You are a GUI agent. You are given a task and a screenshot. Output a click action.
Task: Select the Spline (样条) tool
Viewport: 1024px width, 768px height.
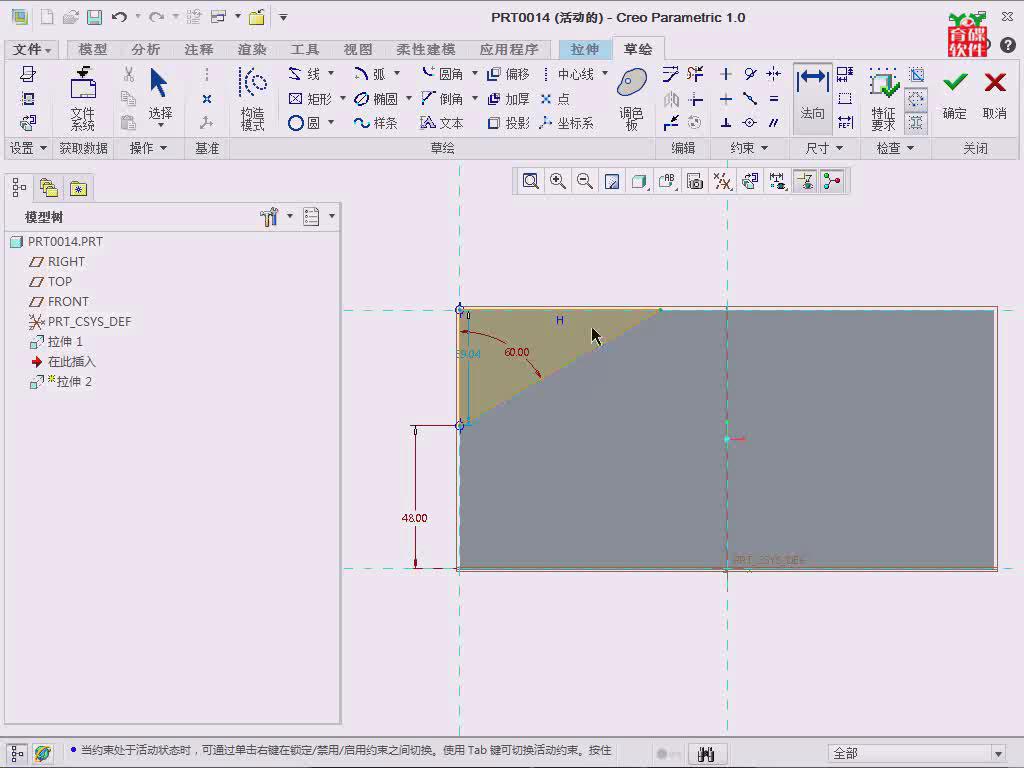376,123
